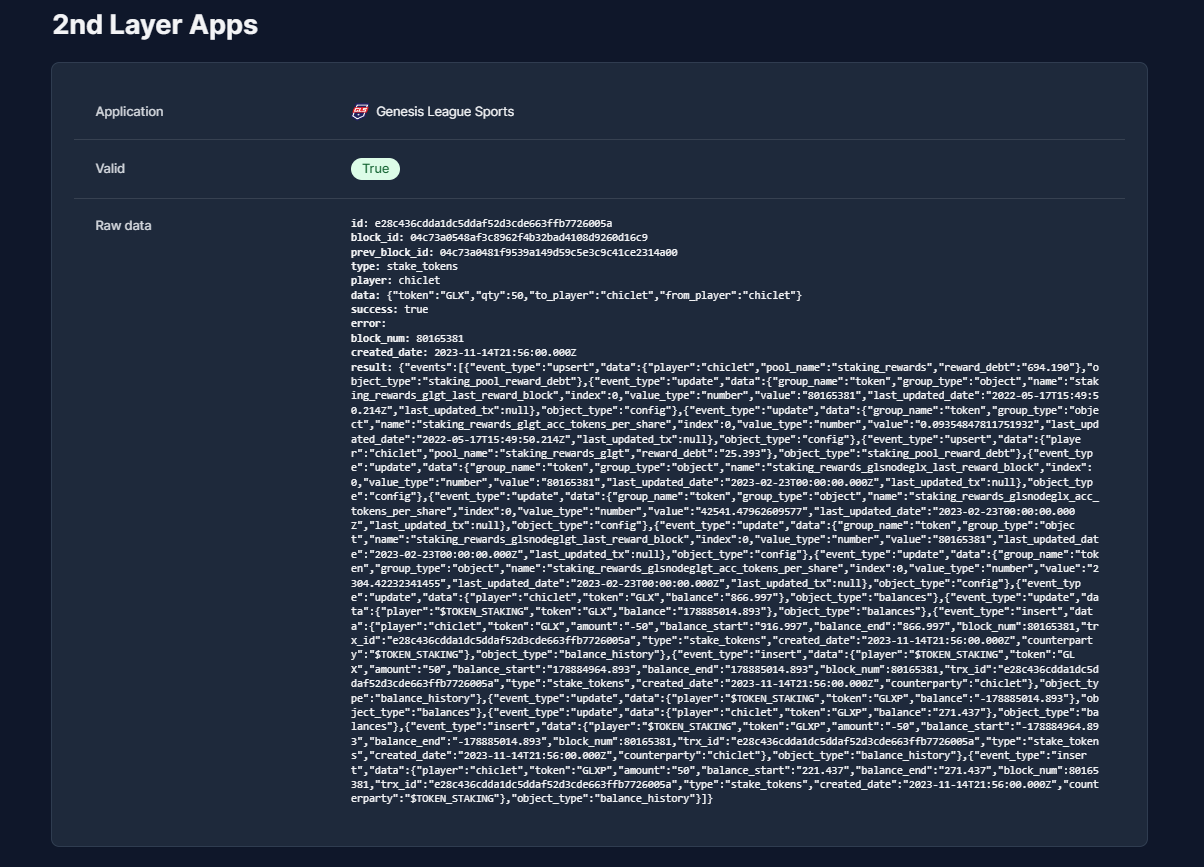Select the created_date 2023-11-14T21:56:00.000Z line

pos(464,353)
